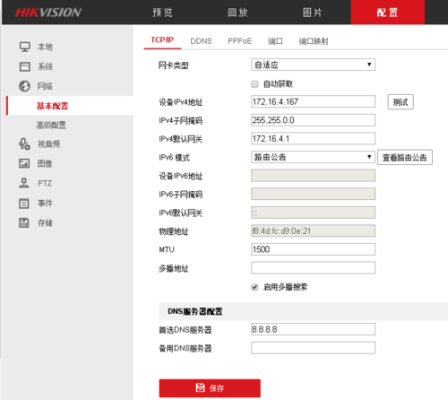The width and height of the screenshot is (448, 400).
Task: Select the configuration (配置) top menu
Action: [x=387, y=12]
